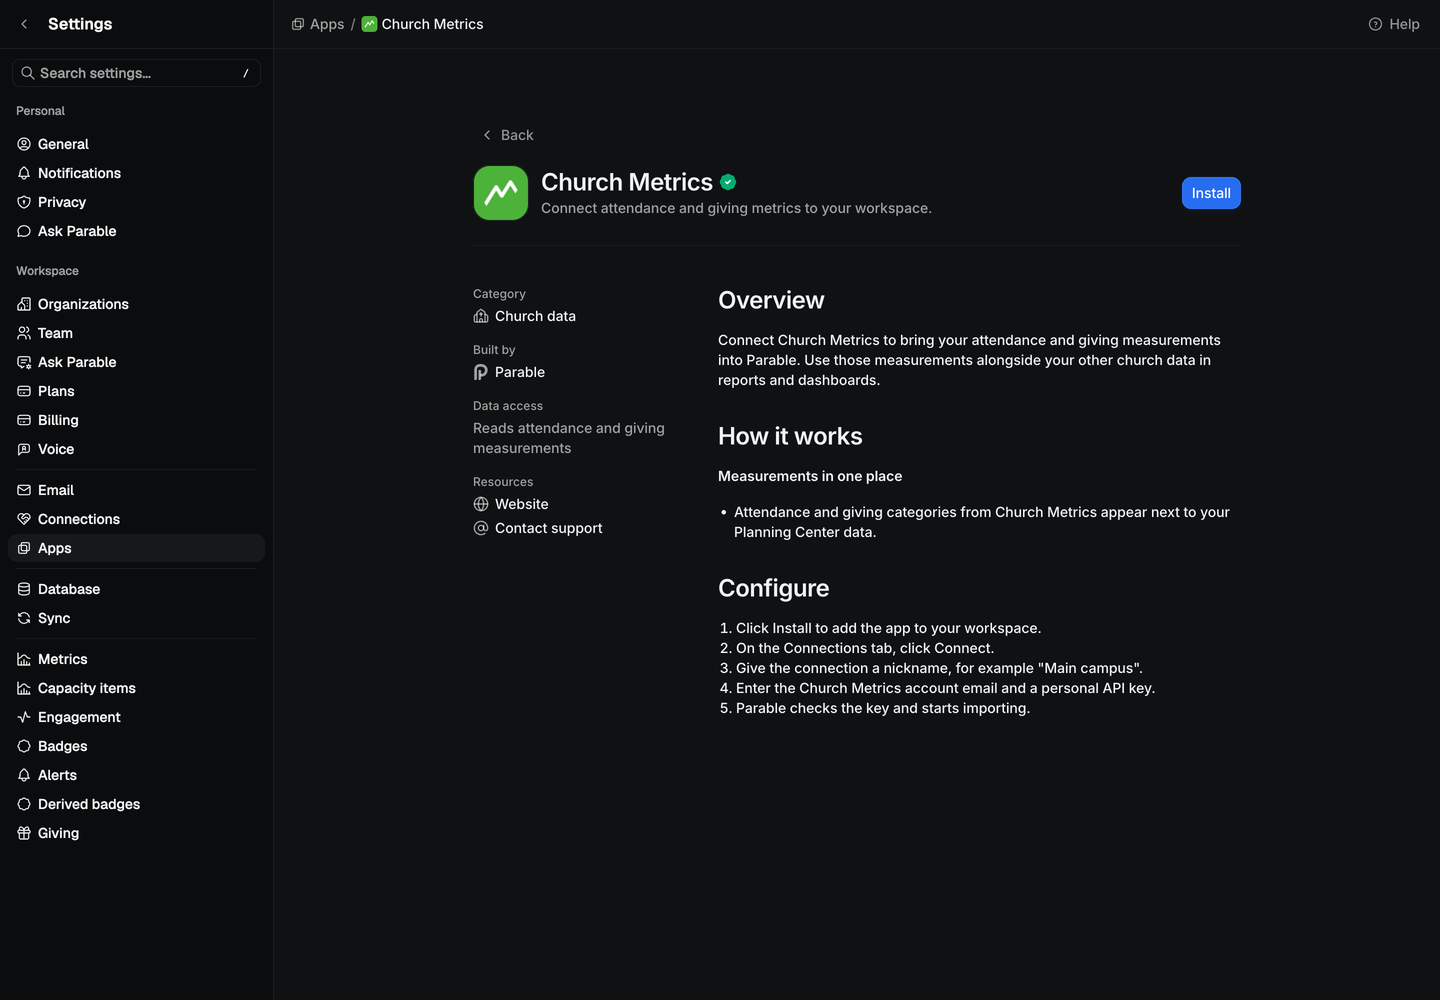The image size is (1440, 1000).
Task: Click the Overview heading
Action: (x=771, y=300)
